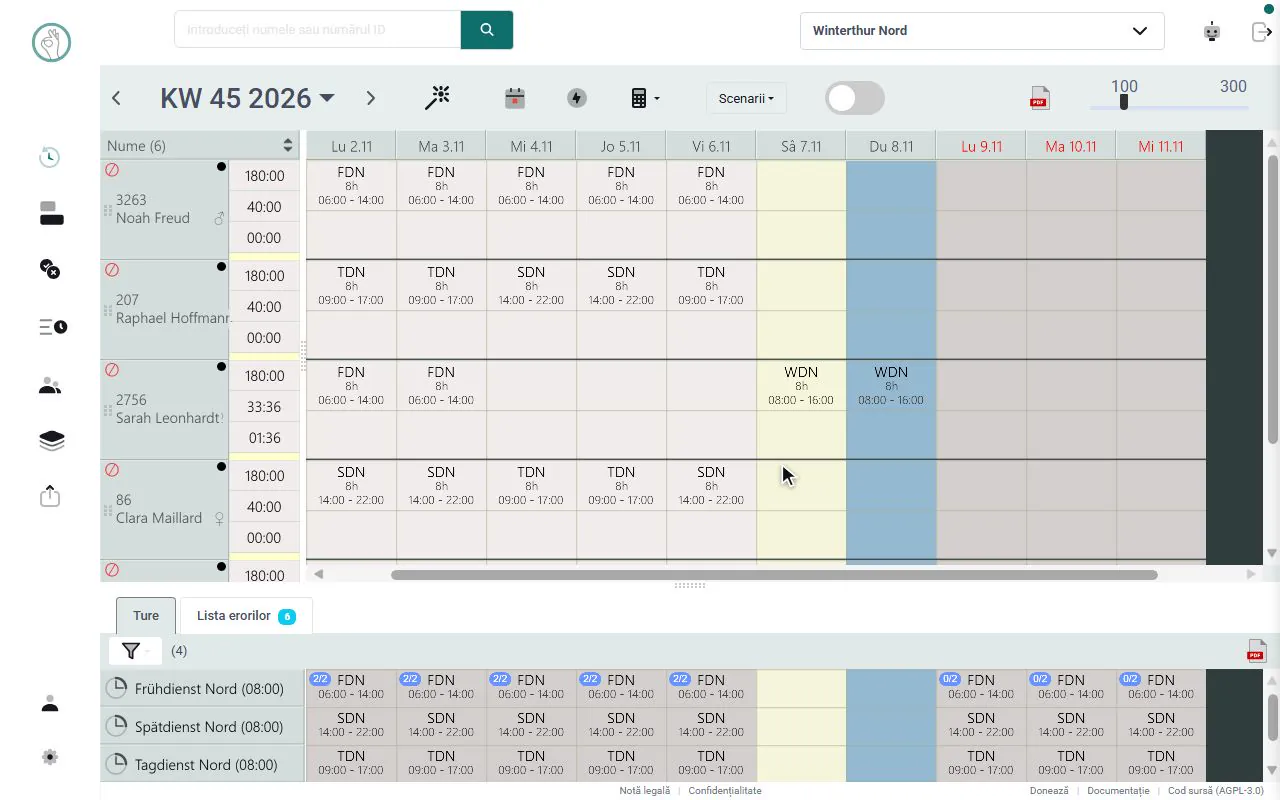Click the logout icon at top right
Viewport: 1280px width, 800px height.
[x=1261, y=31]
